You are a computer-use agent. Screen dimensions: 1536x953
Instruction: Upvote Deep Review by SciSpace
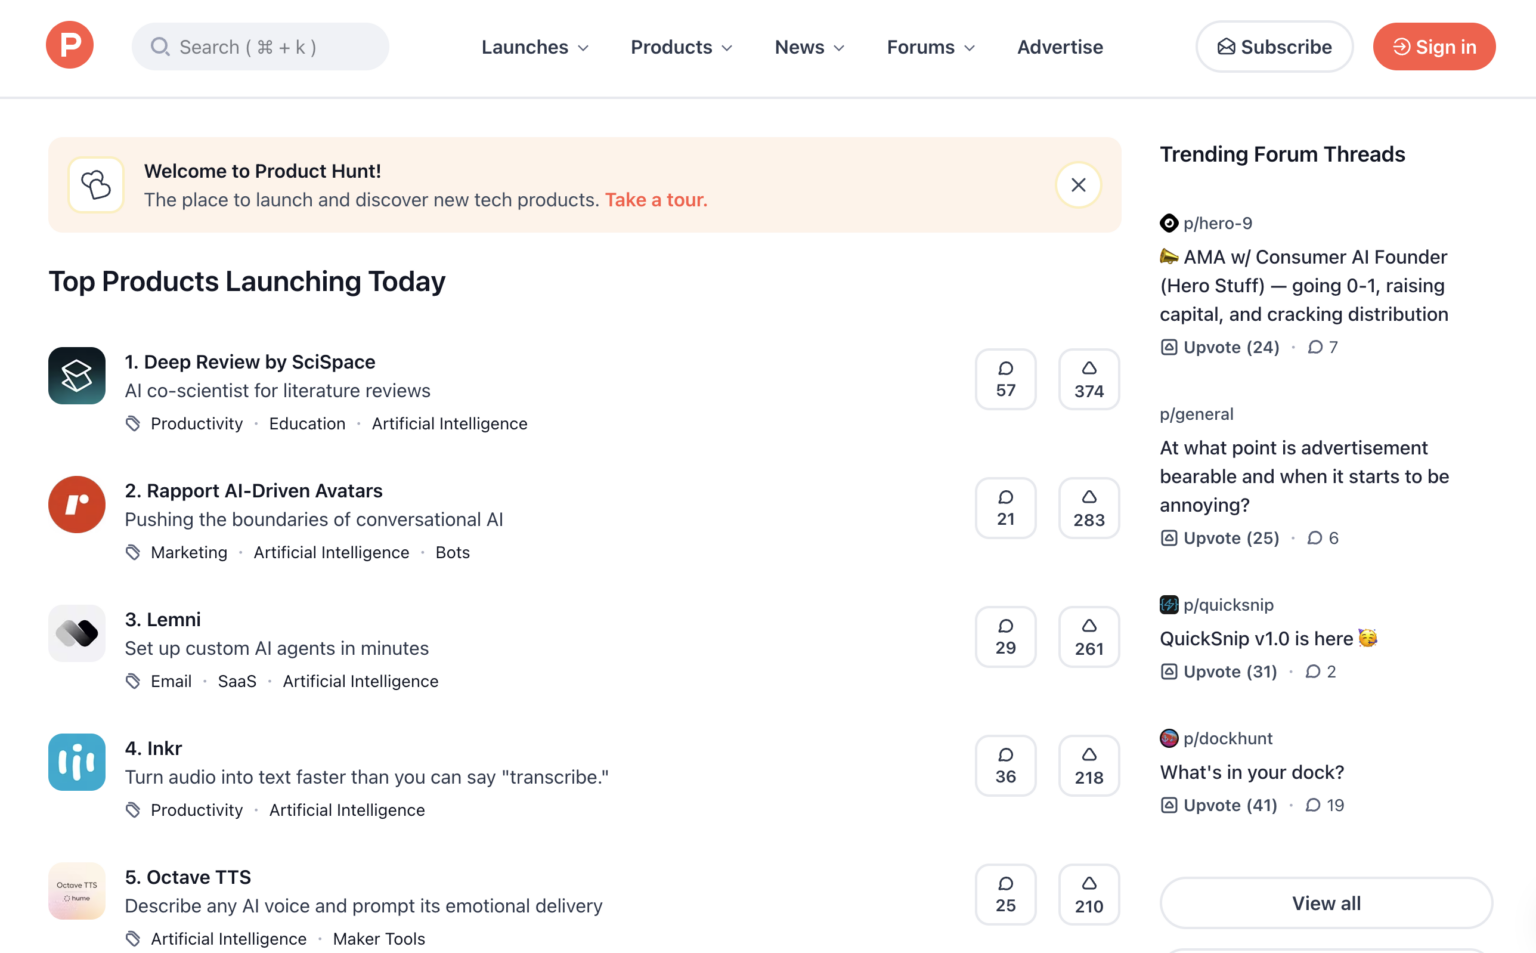1089,379
